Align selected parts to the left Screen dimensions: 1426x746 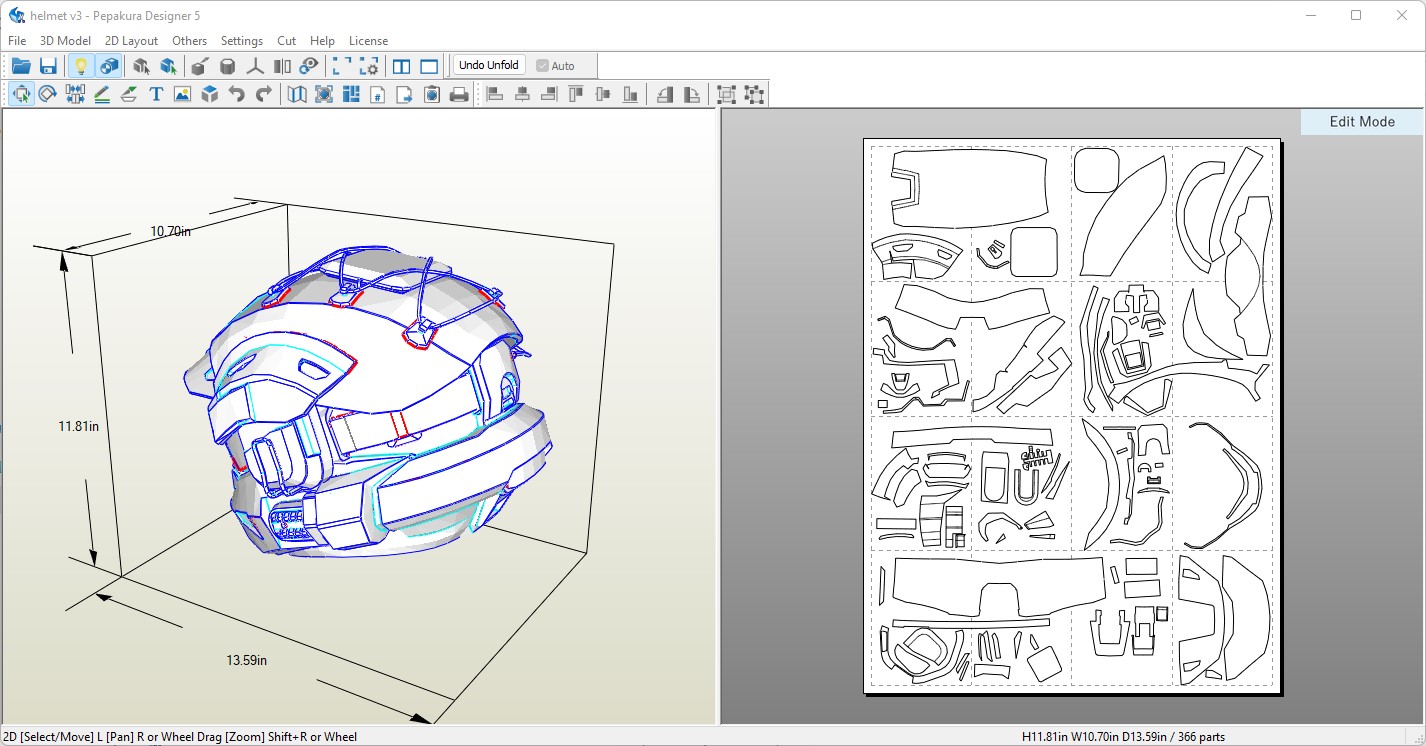tap(494, 94)
